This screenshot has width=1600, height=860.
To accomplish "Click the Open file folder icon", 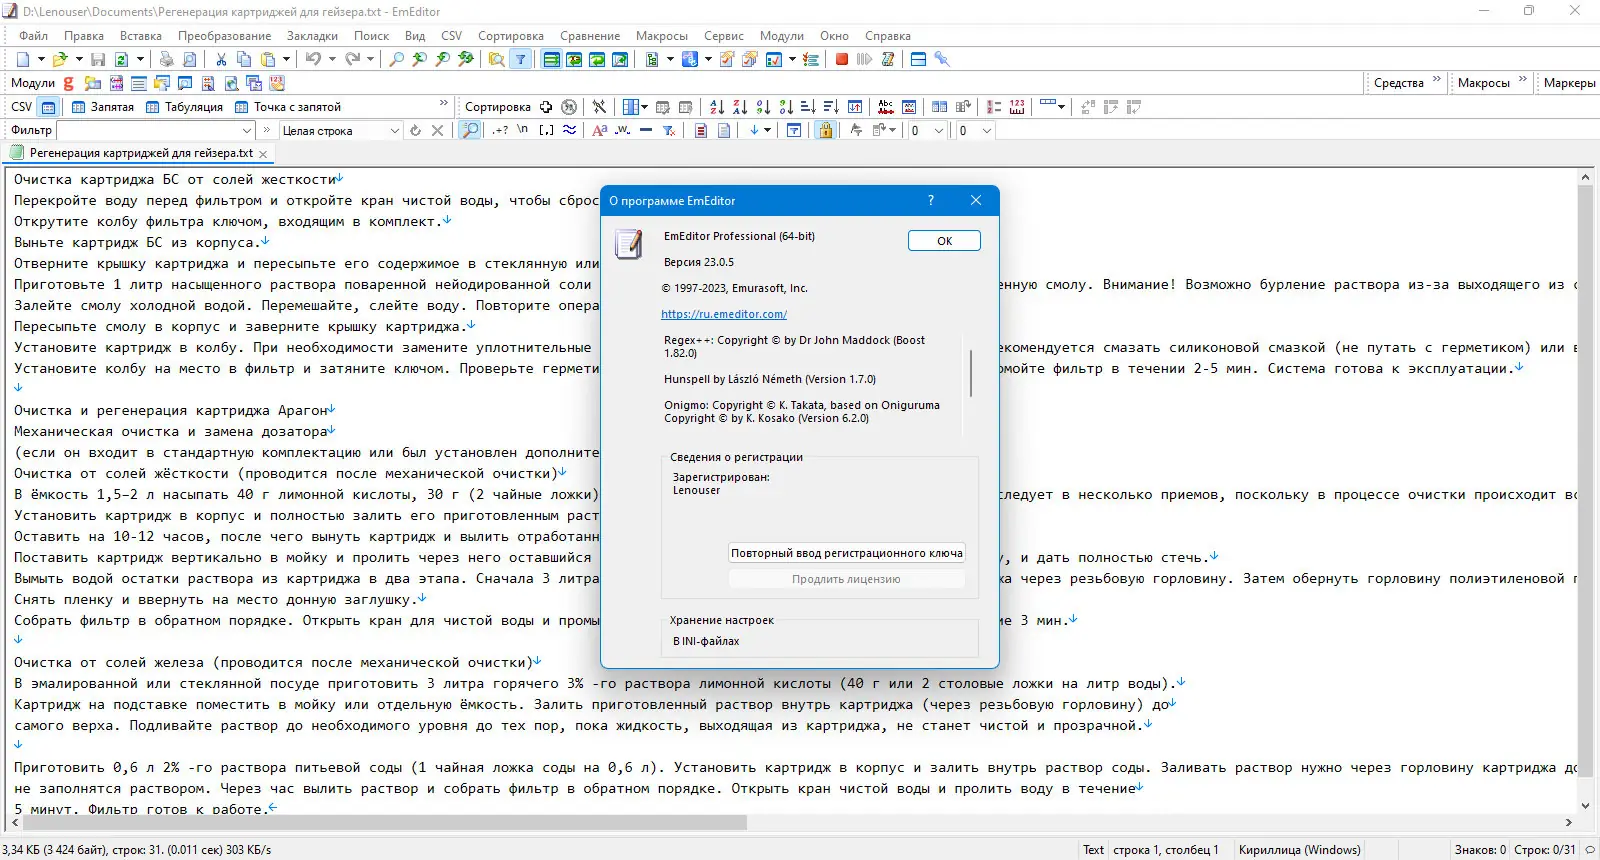I will [x=60, y=59].
